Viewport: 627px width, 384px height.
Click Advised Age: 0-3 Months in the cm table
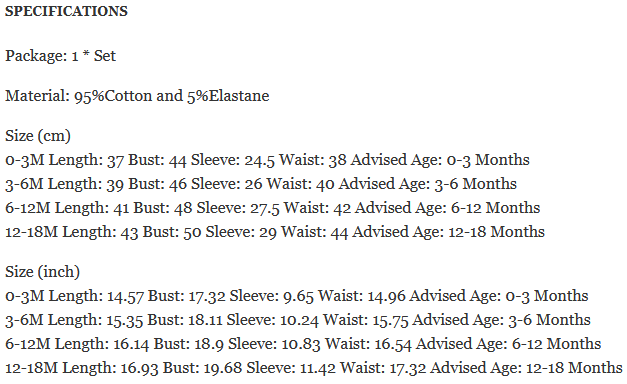440,160
